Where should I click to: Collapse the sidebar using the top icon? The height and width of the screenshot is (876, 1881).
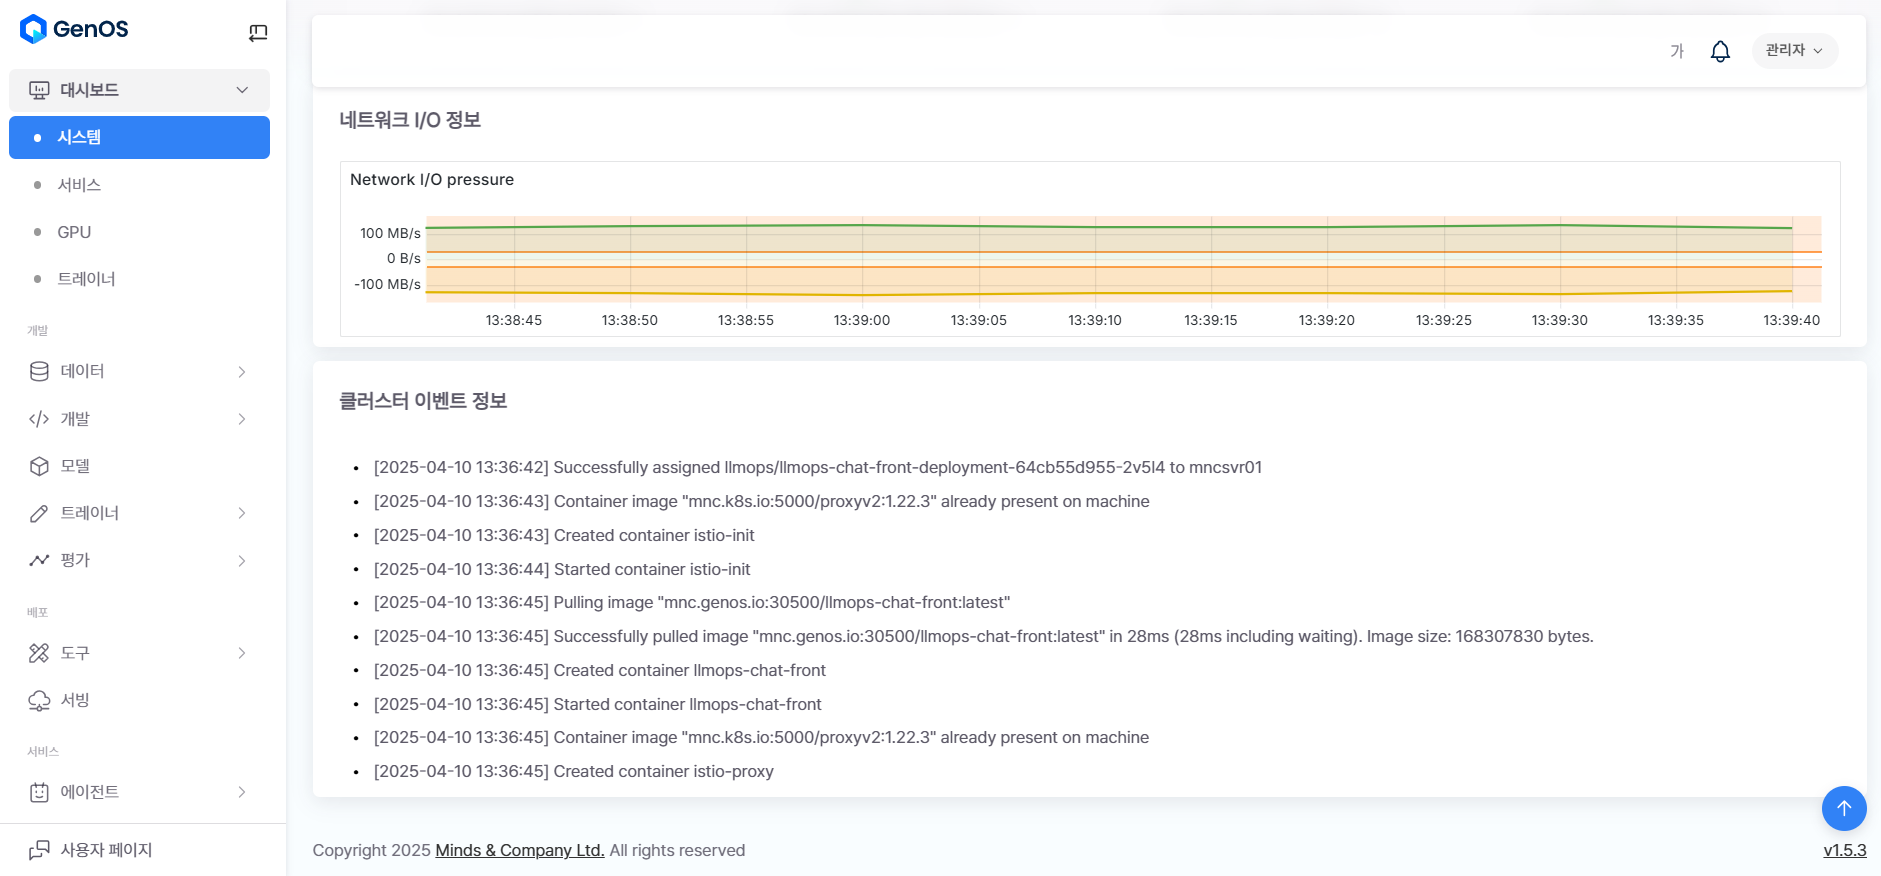(258, 33)
